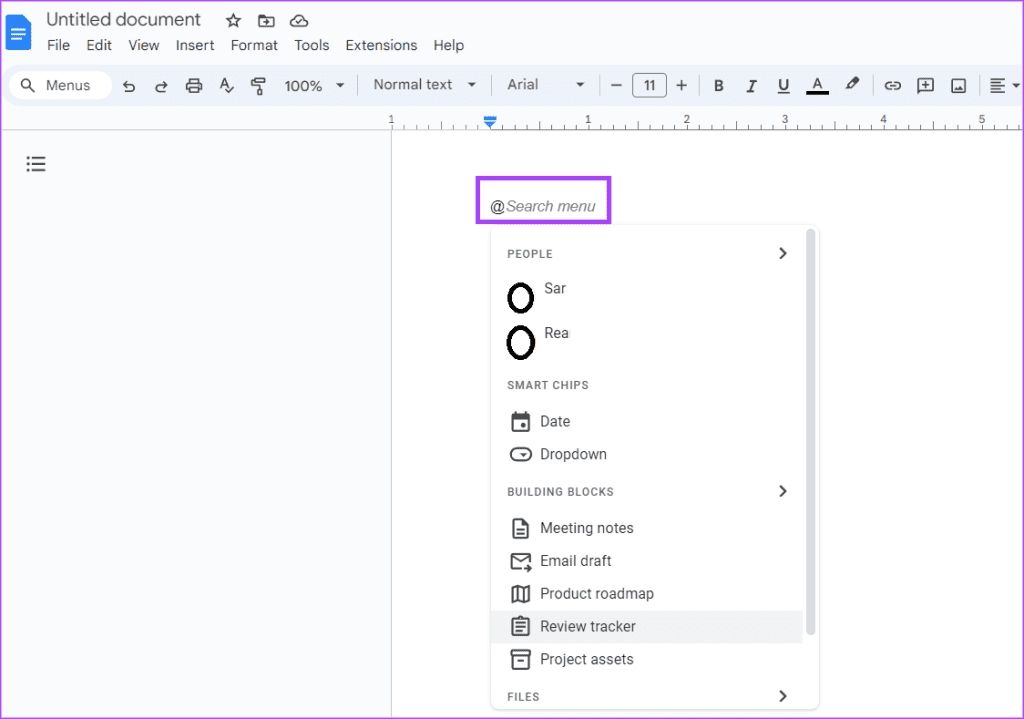1024x719 pixels.
Task: Expand the People section arrow
Action: (x=782, y=253)
